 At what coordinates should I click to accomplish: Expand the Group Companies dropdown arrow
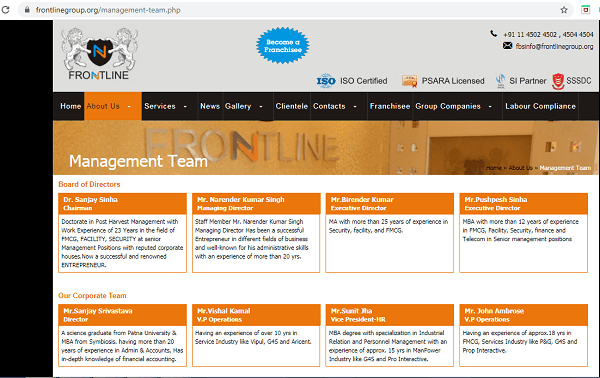(490, 106)
